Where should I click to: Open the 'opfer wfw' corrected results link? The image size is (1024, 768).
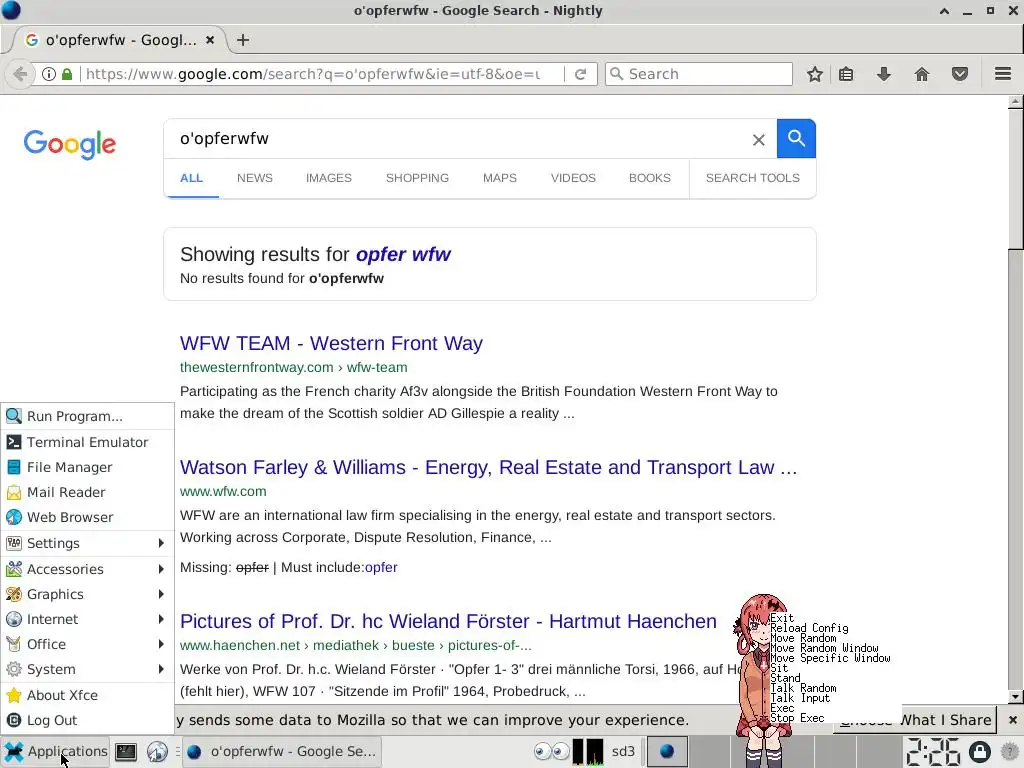pyautogui.click(x=403, y=254)
